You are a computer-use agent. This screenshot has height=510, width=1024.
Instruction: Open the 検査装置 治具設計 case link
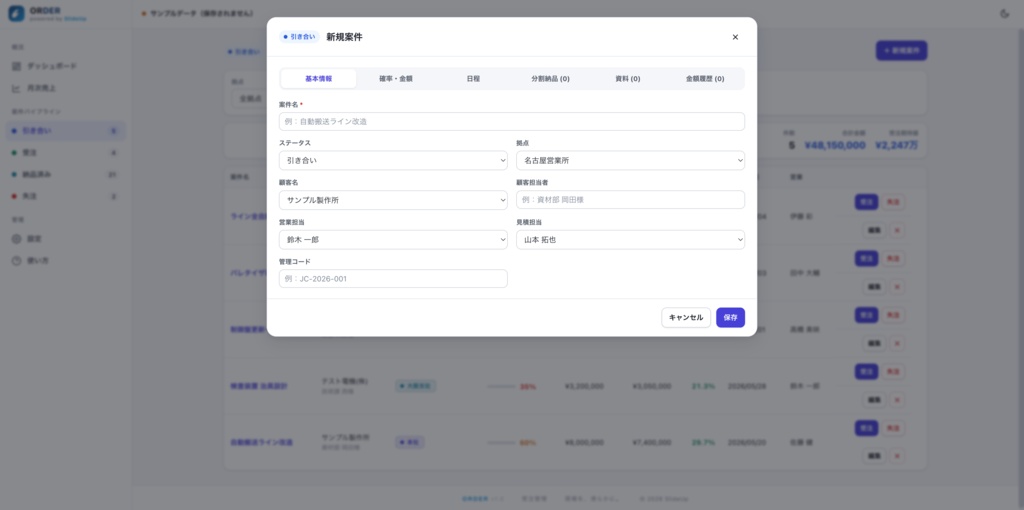259,387
